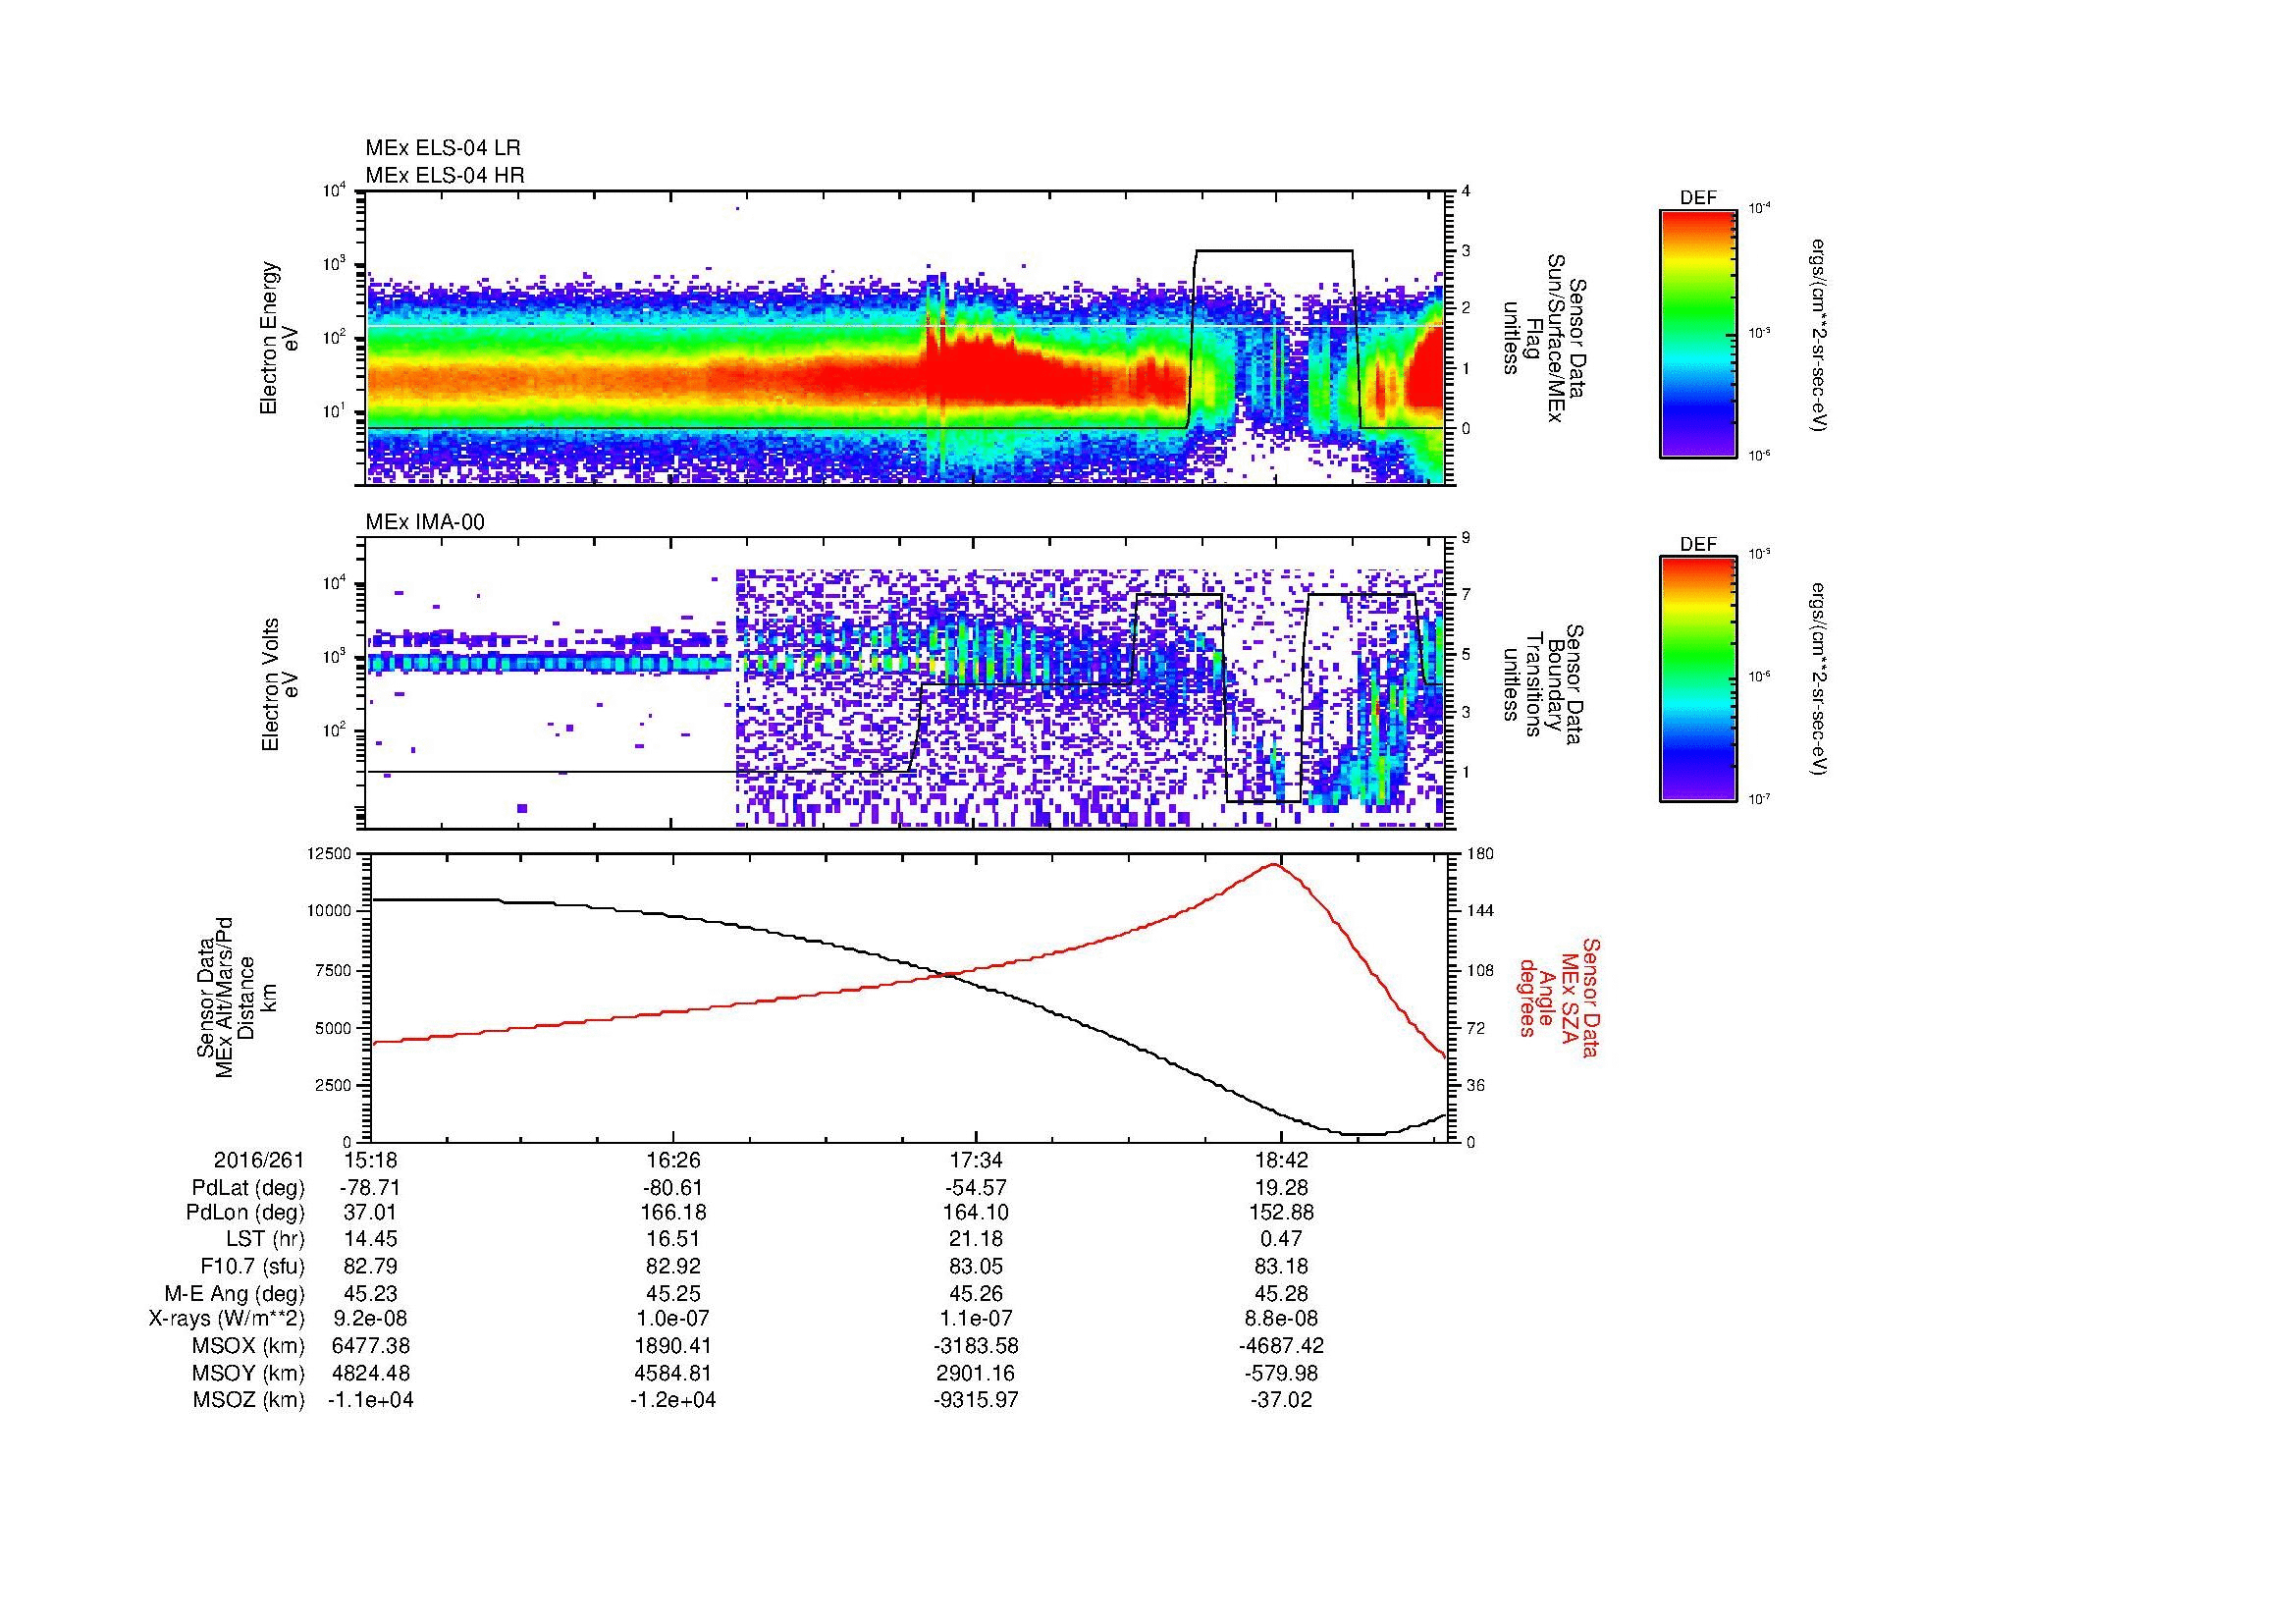Click MSOX value '-4687.42'
Screen dimensions: 2296x1623
click(x=1281, y=1346)
